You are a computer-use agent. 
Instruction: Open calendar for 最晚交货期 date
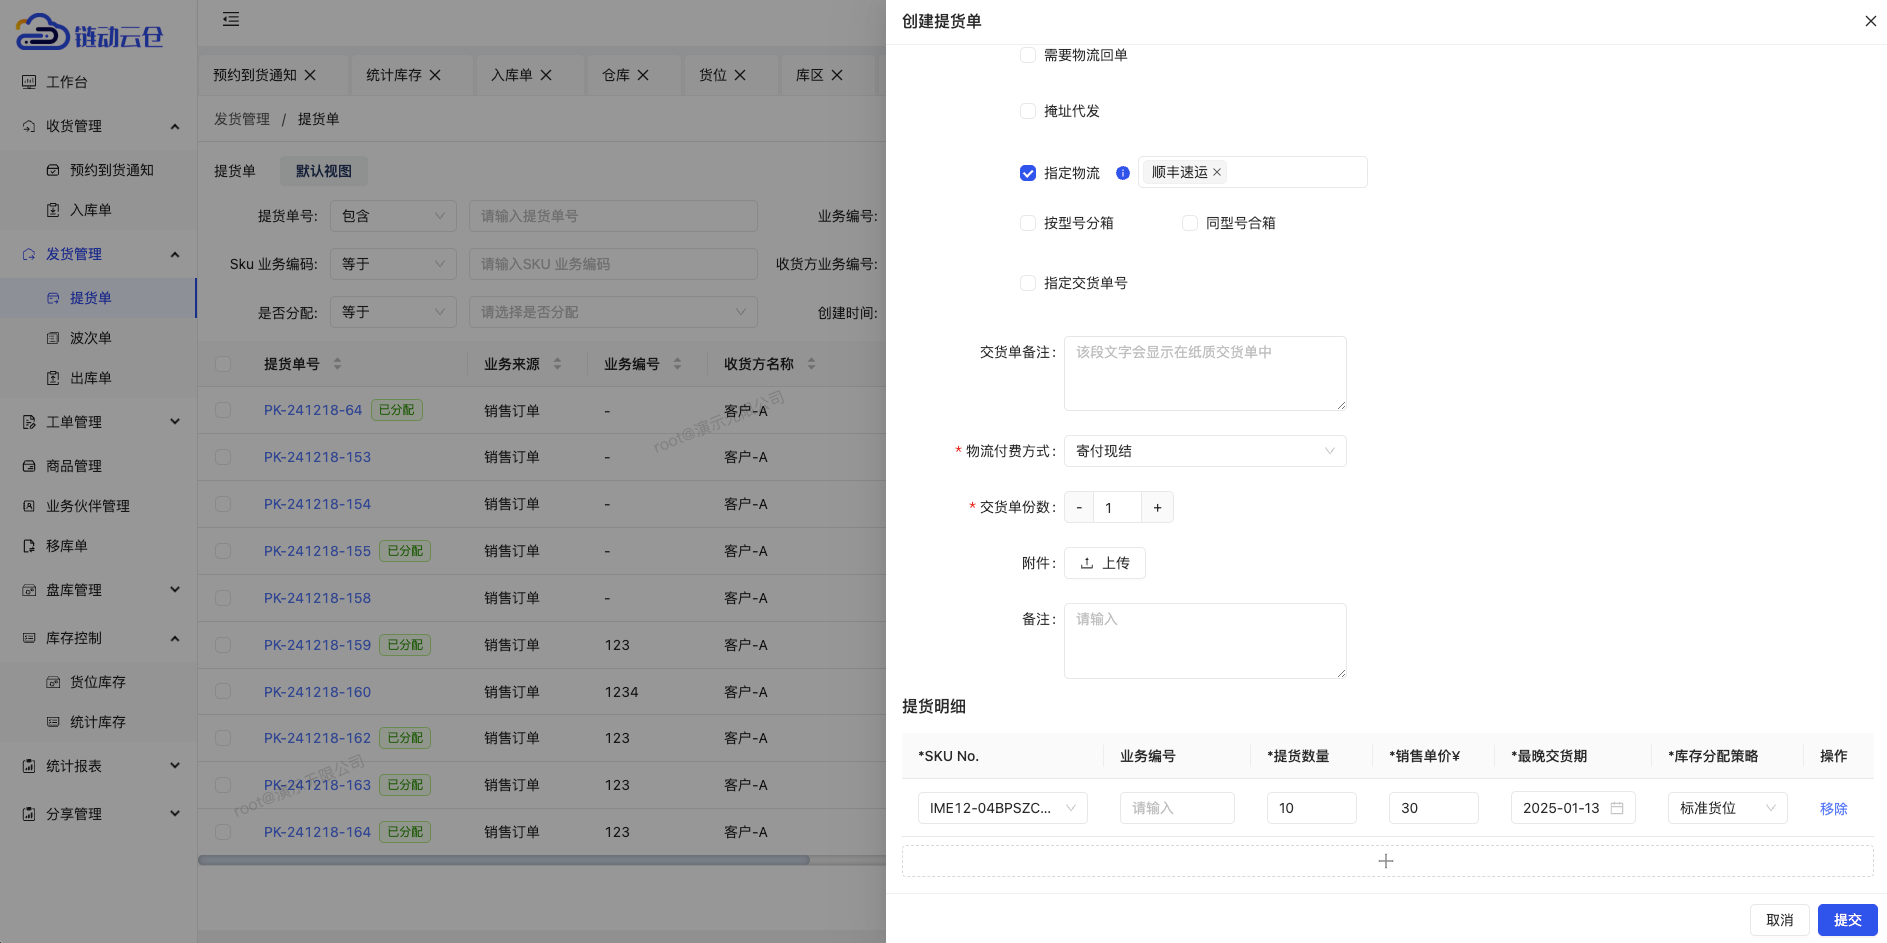click(1616, 808)
